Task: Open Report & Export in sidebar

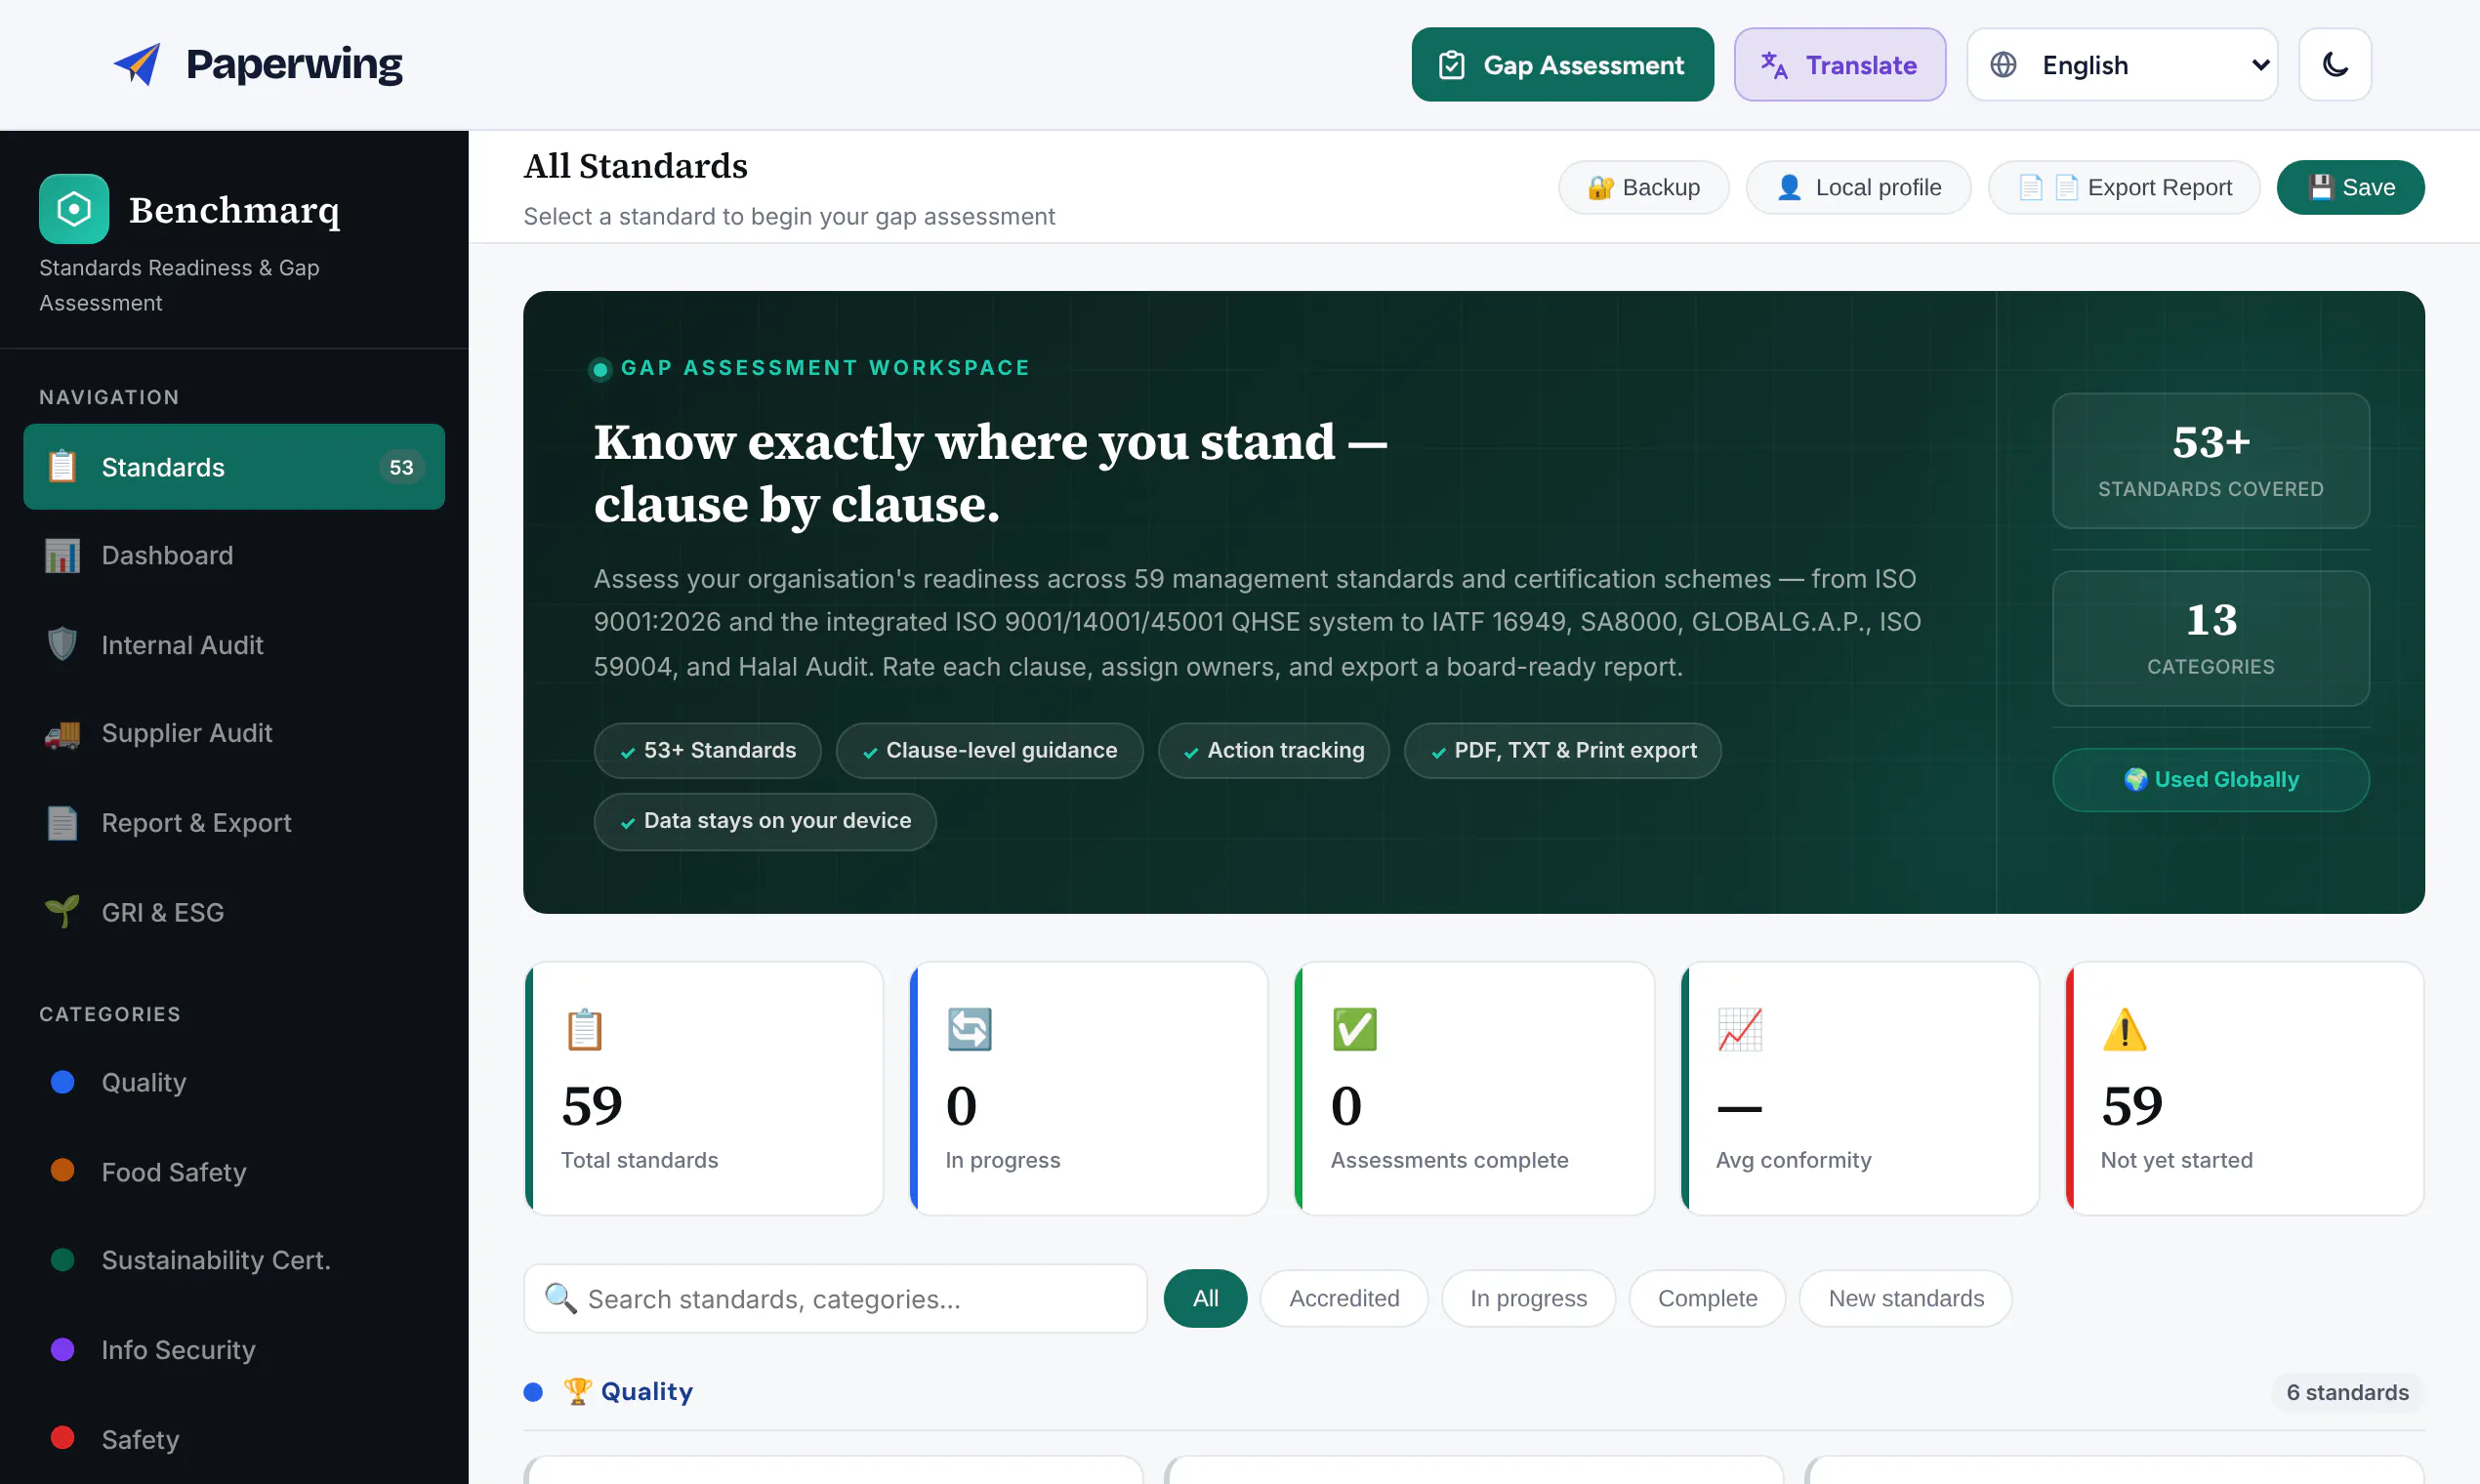Action: [234, 823]
